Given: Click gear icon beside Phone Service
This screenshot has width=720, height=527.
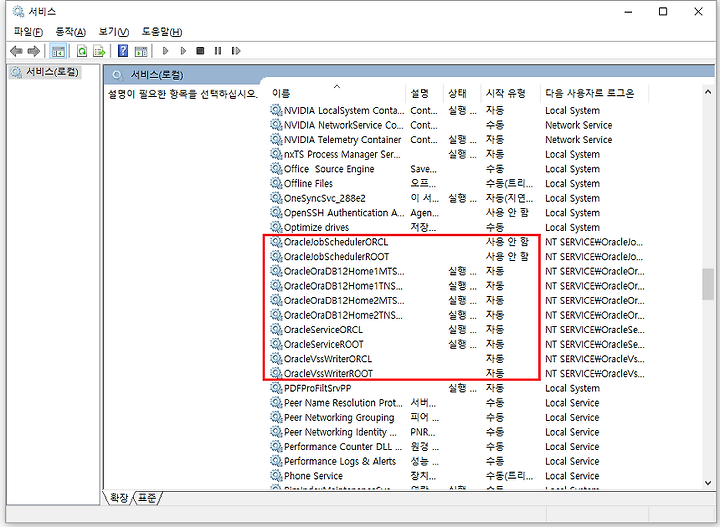Looking at the screenshot, I should [x=276, y=476].
